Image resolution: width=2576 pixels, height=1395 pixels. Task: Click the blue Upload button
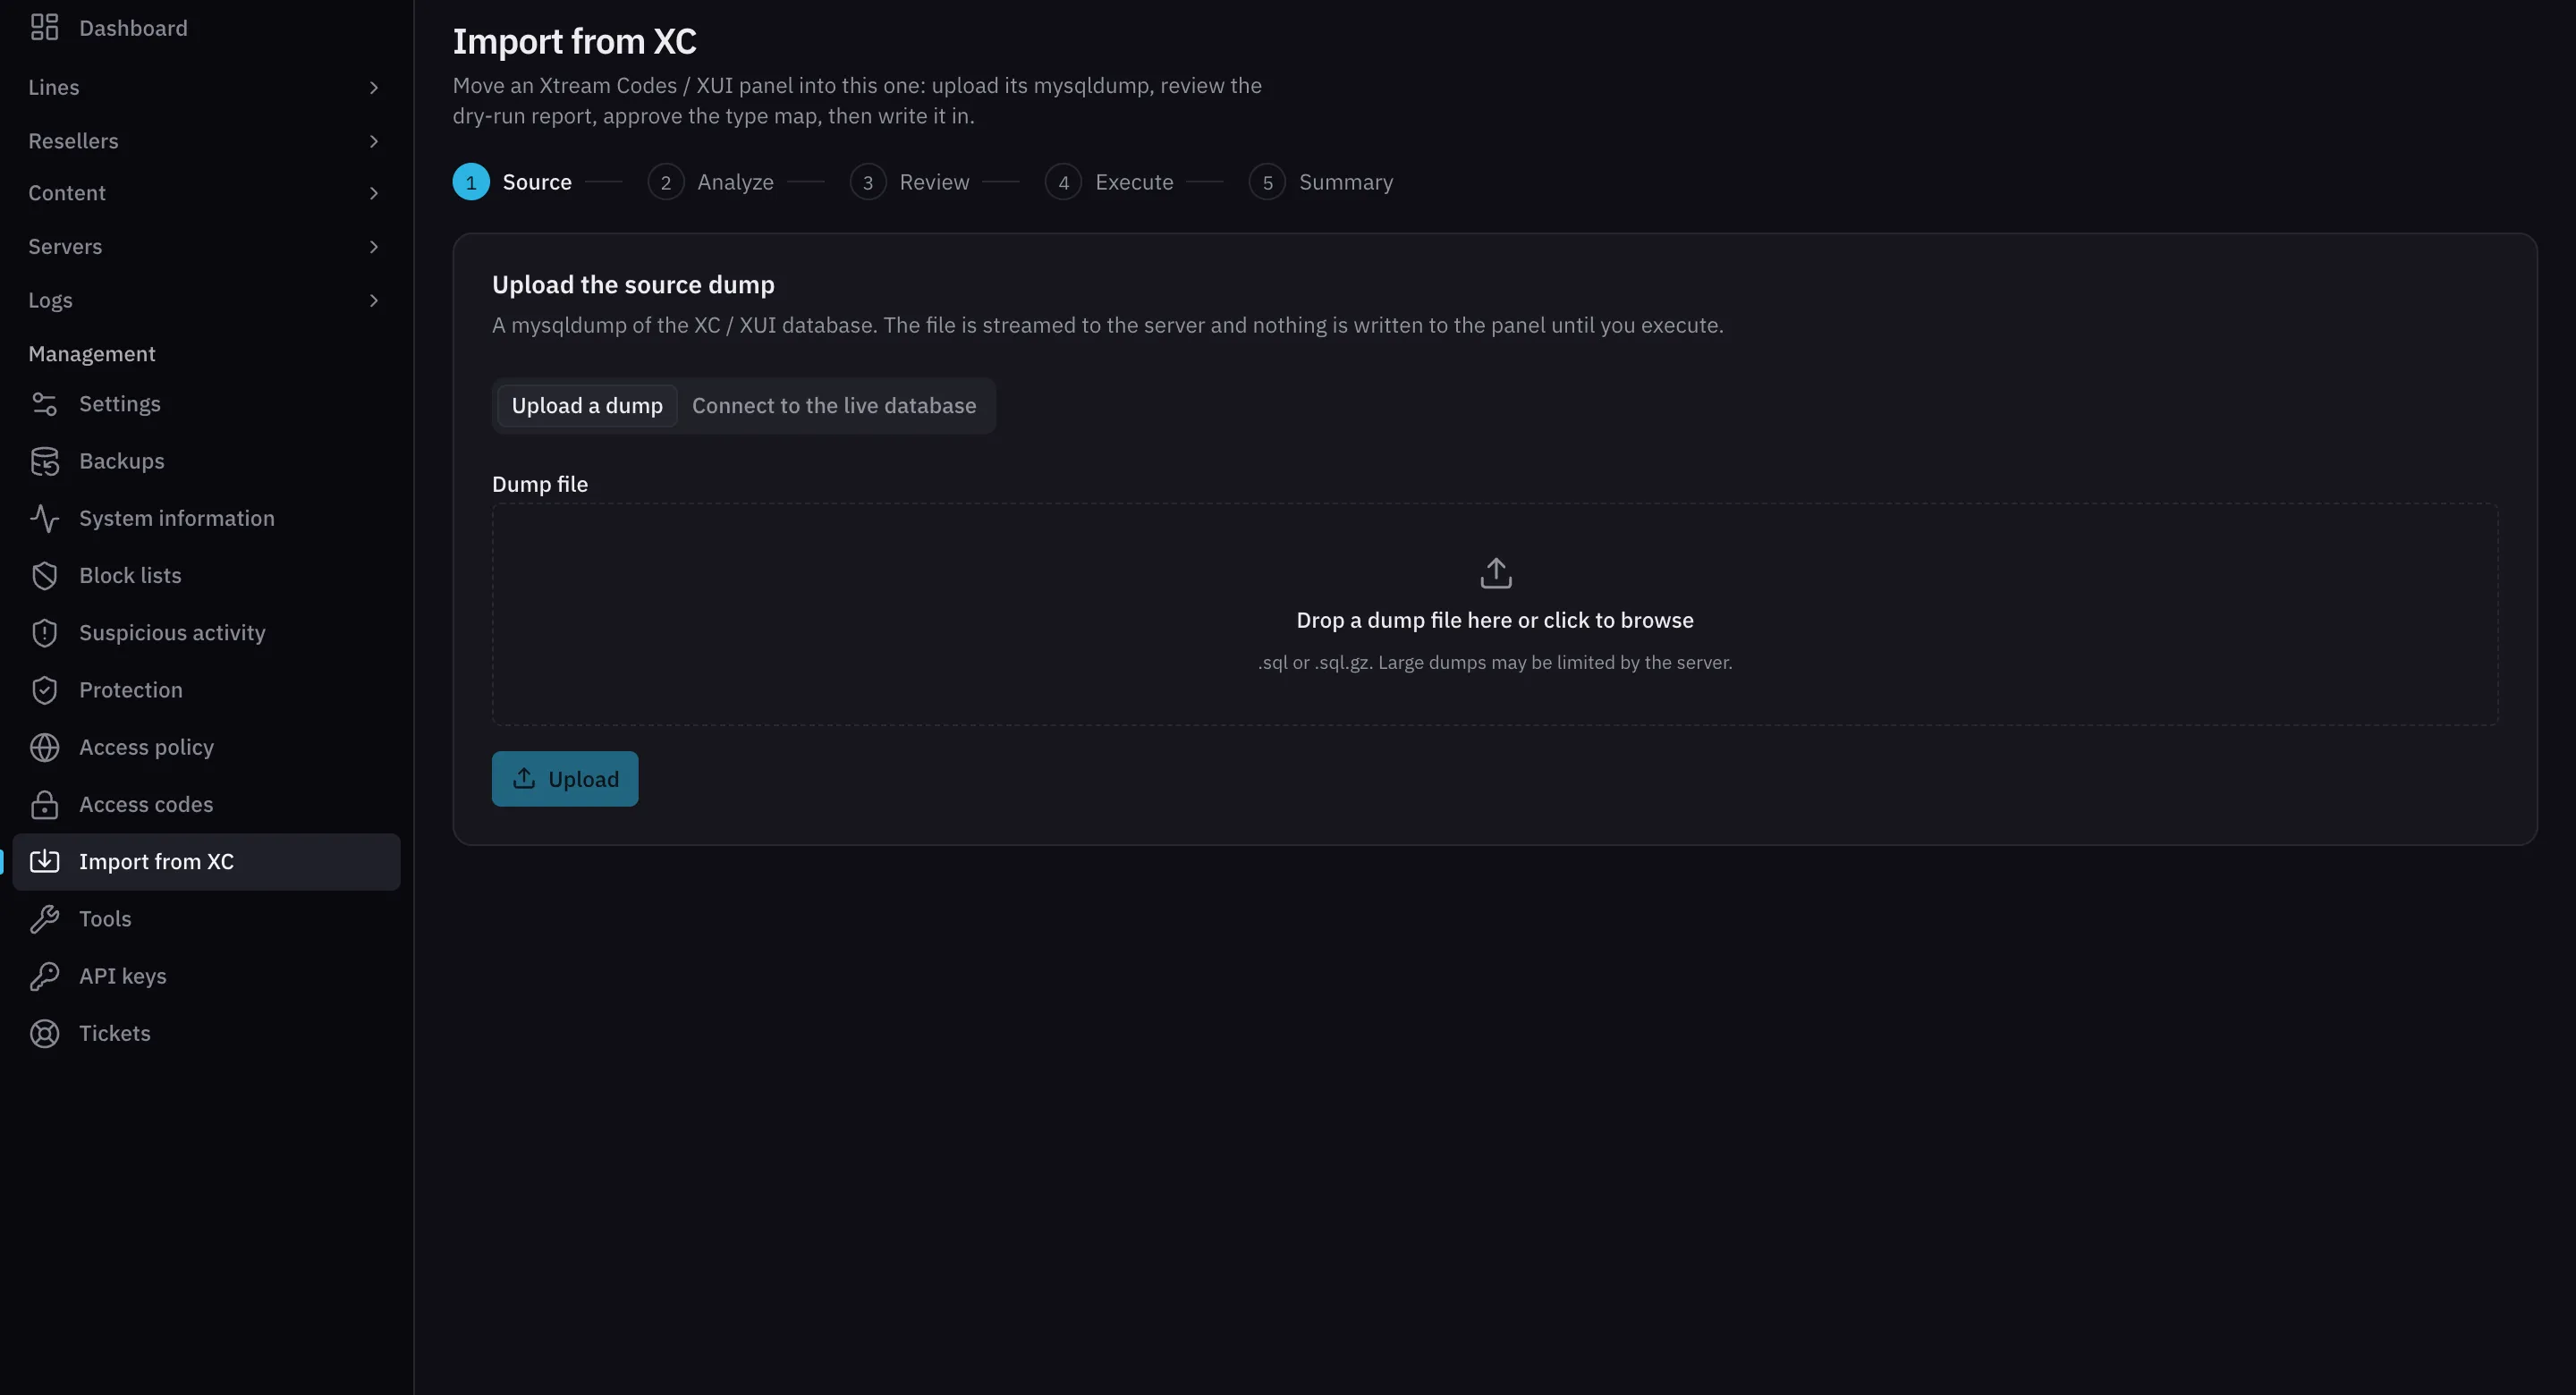point(565,779)
